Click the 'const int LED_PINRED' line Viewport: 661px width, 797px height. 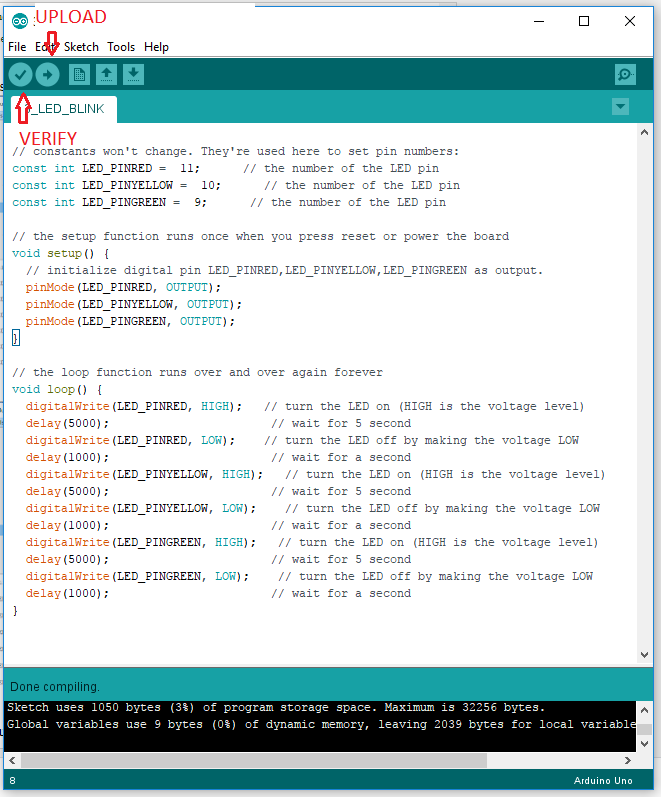[225, 168]
